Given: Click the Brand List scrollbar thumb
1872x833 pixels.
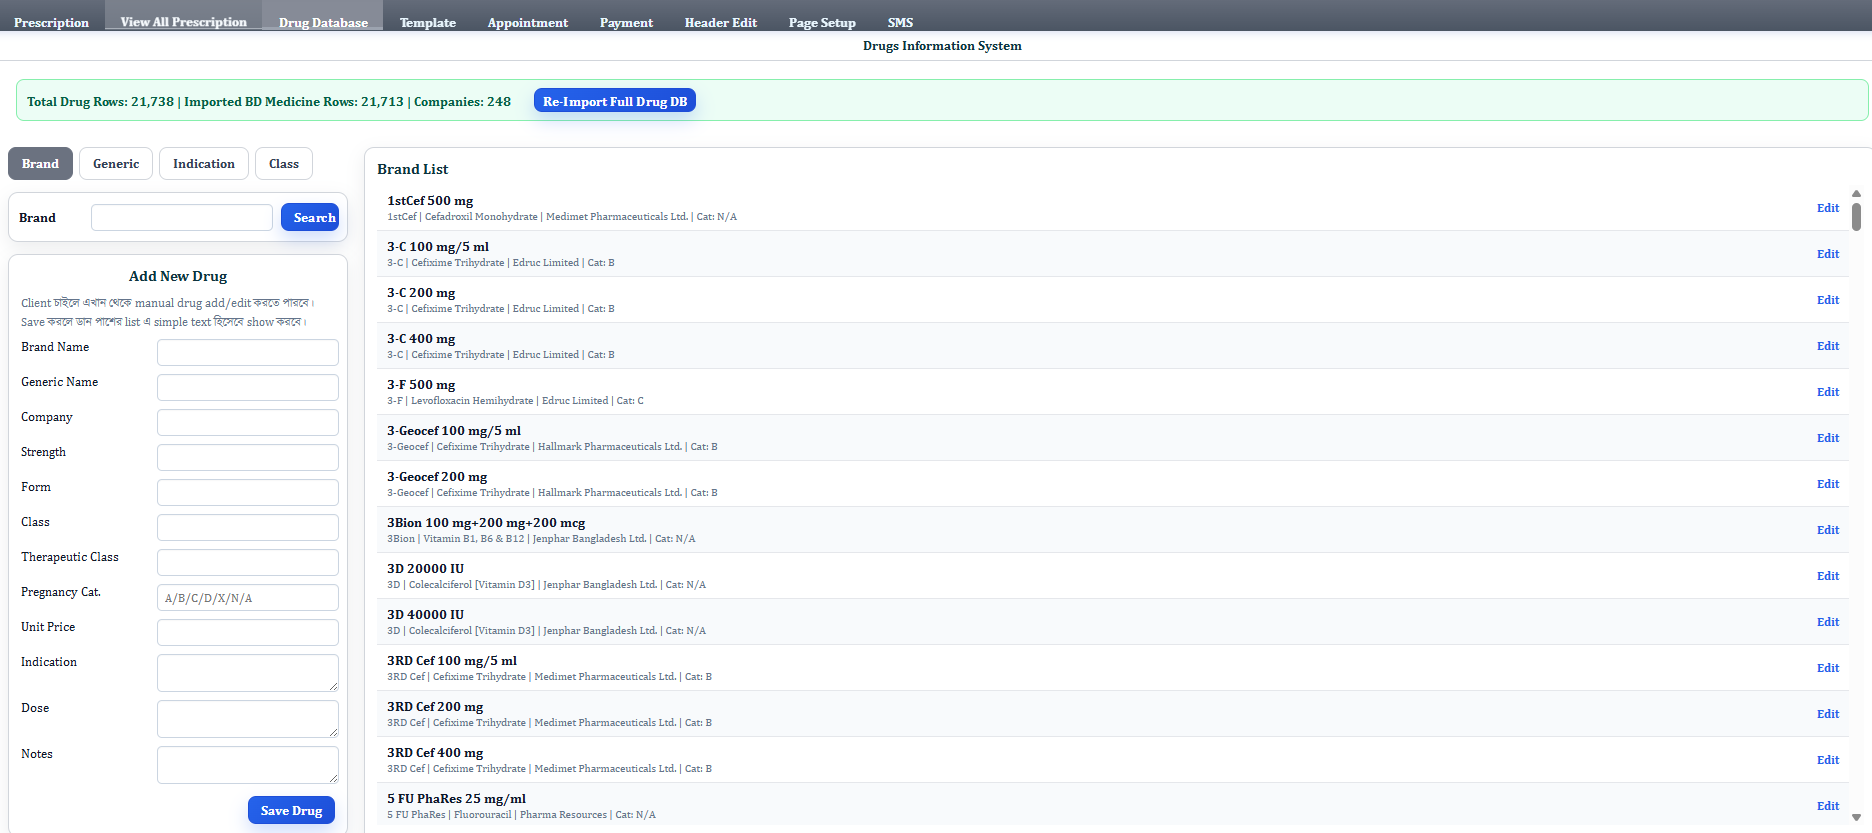Looking at the screenshot, I should [x=1856, y=216].
